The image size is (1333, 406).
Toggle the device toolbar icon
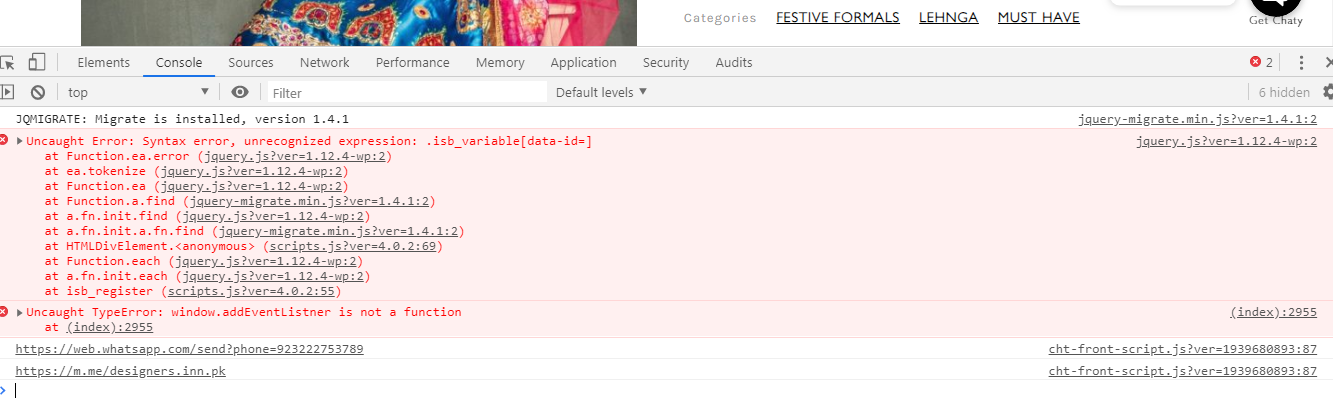pos(36,62)
